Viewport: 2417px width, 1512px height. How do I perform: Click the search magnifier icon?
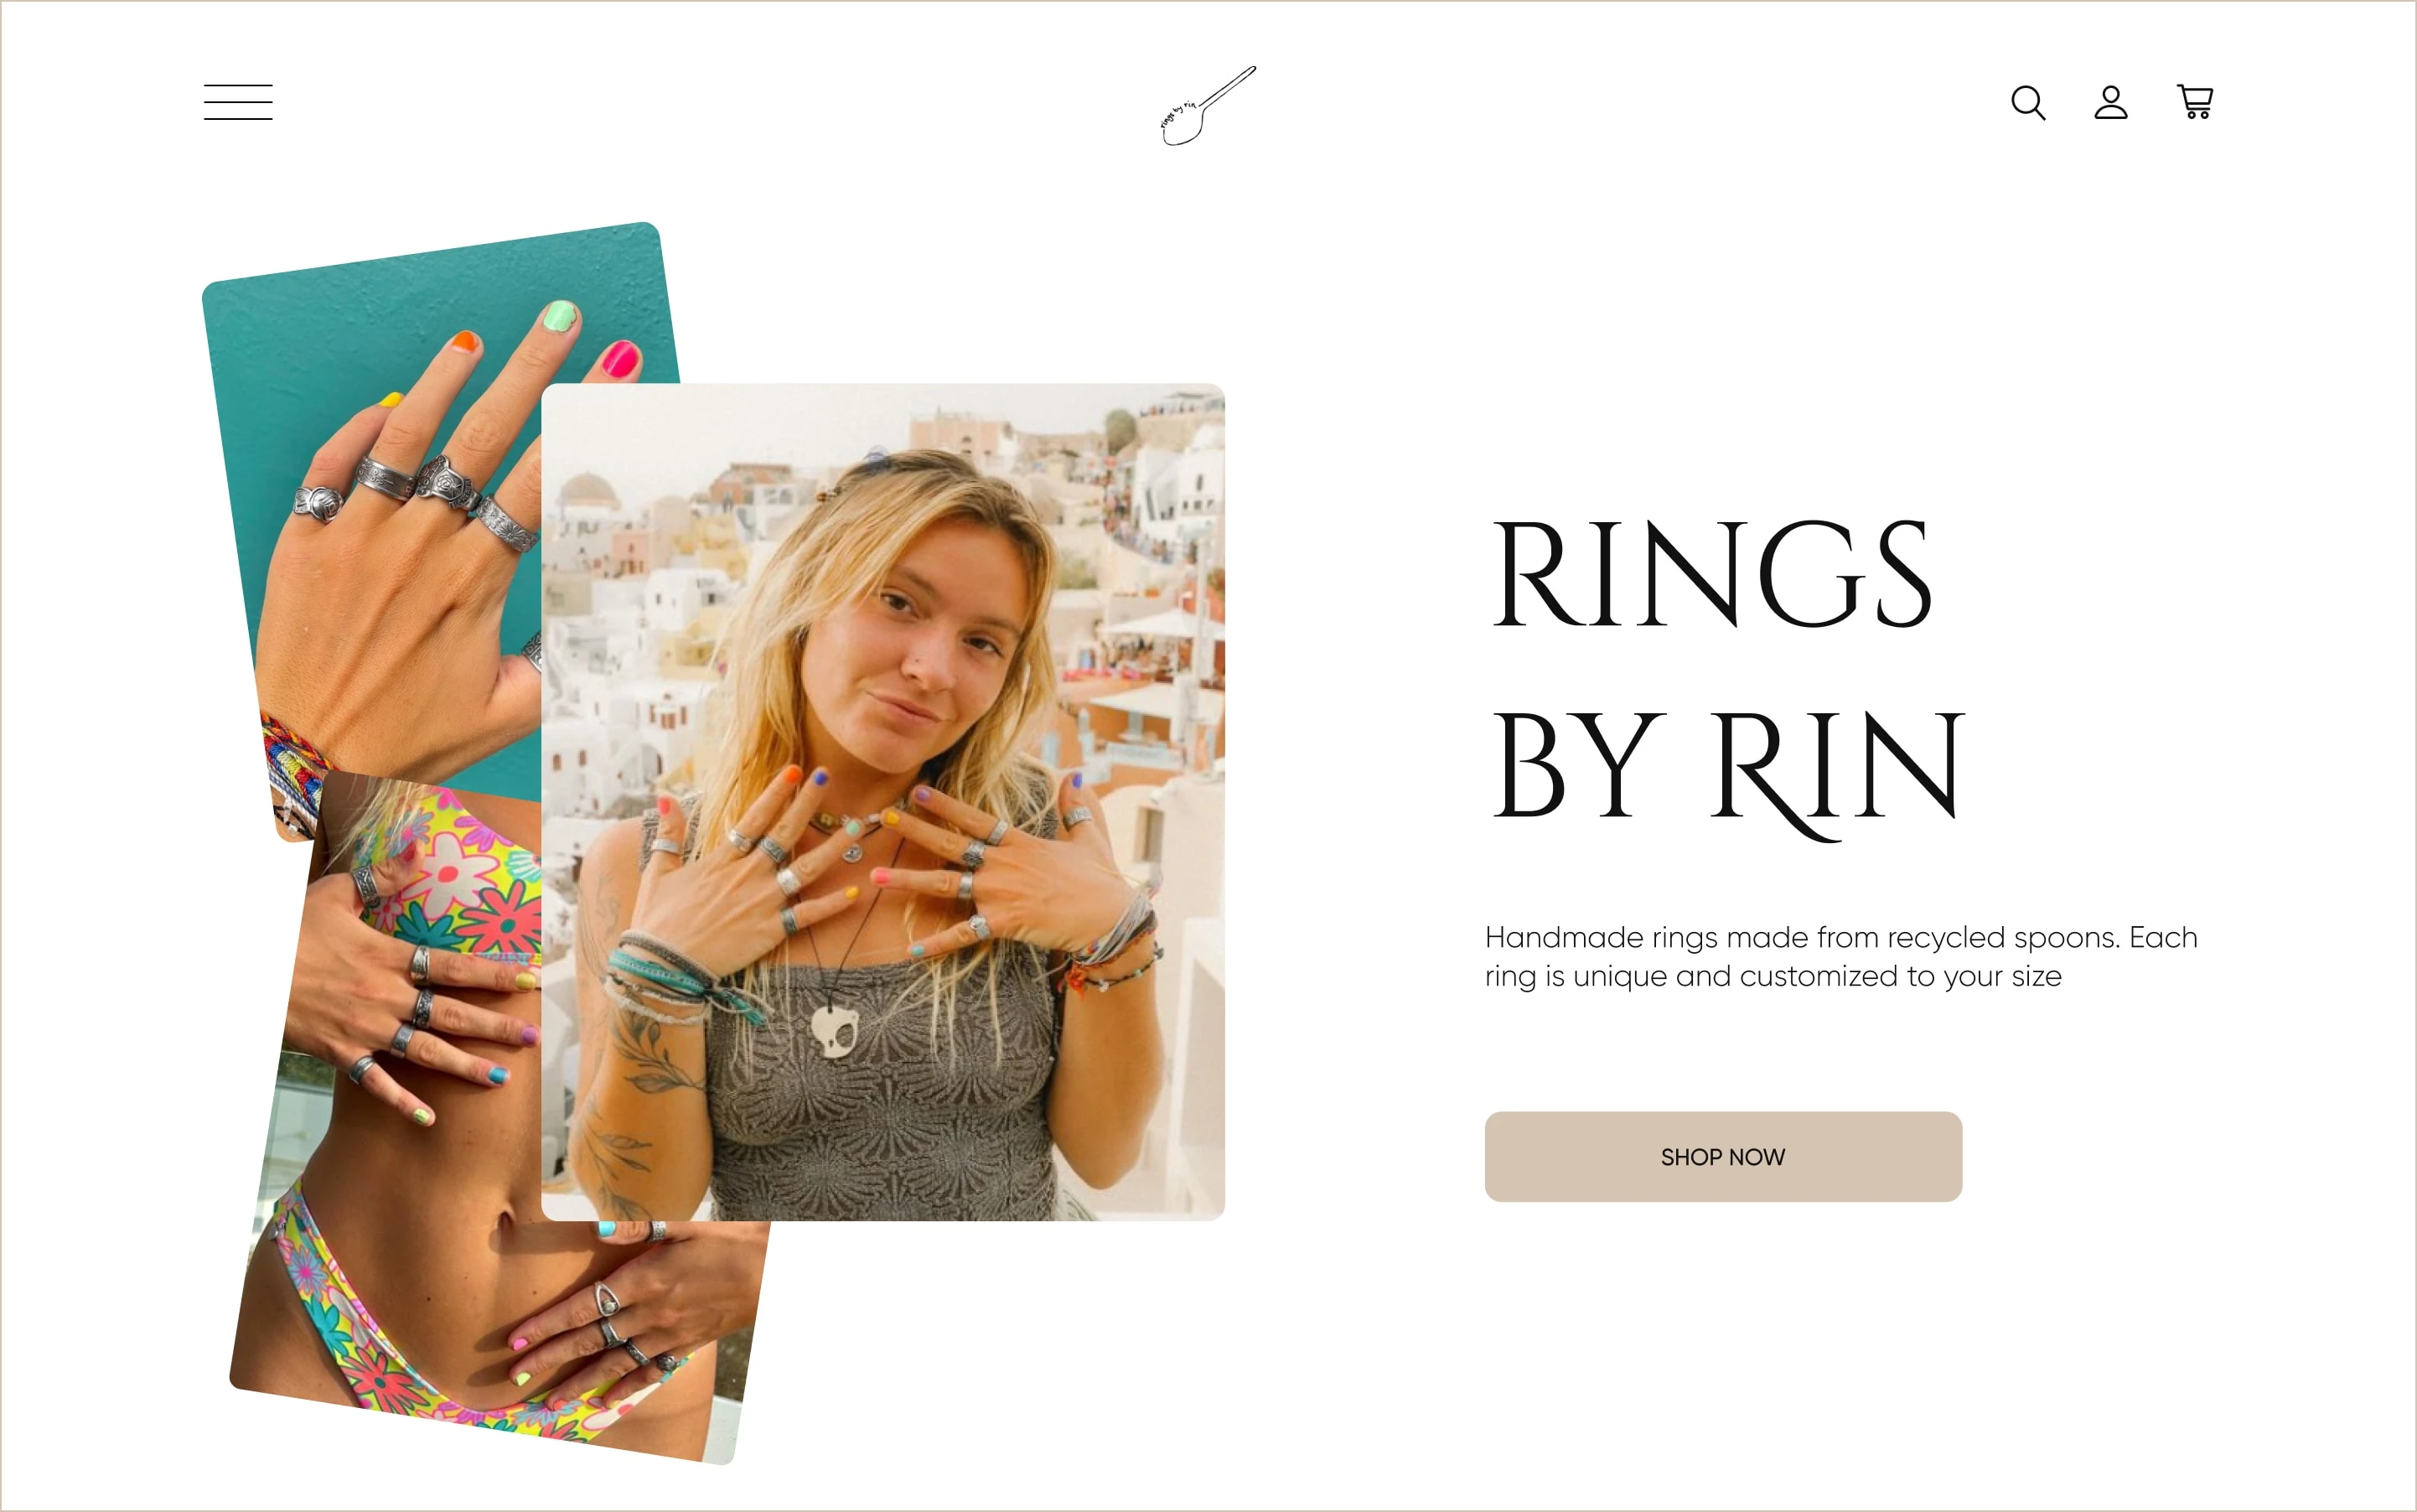point(2028,102)
